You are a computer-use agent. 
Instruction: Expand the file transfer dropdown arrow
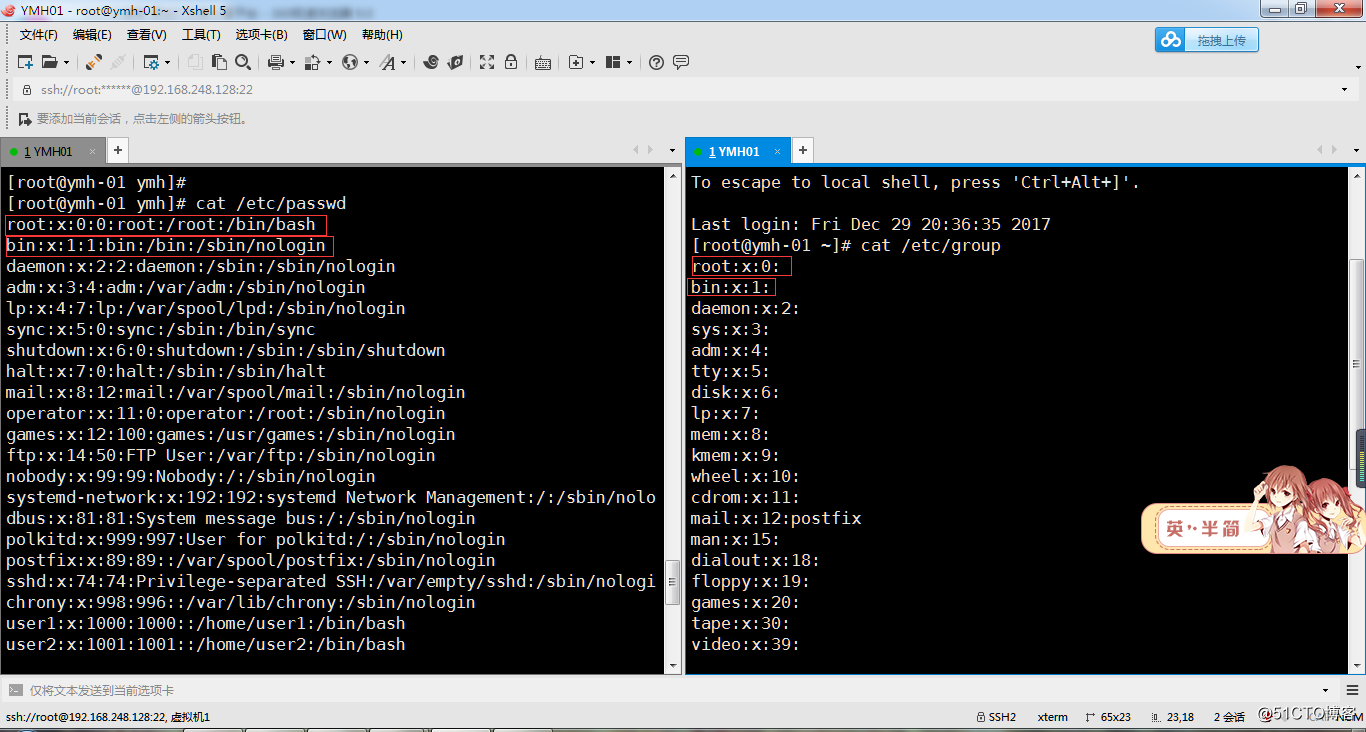(328, 62)
